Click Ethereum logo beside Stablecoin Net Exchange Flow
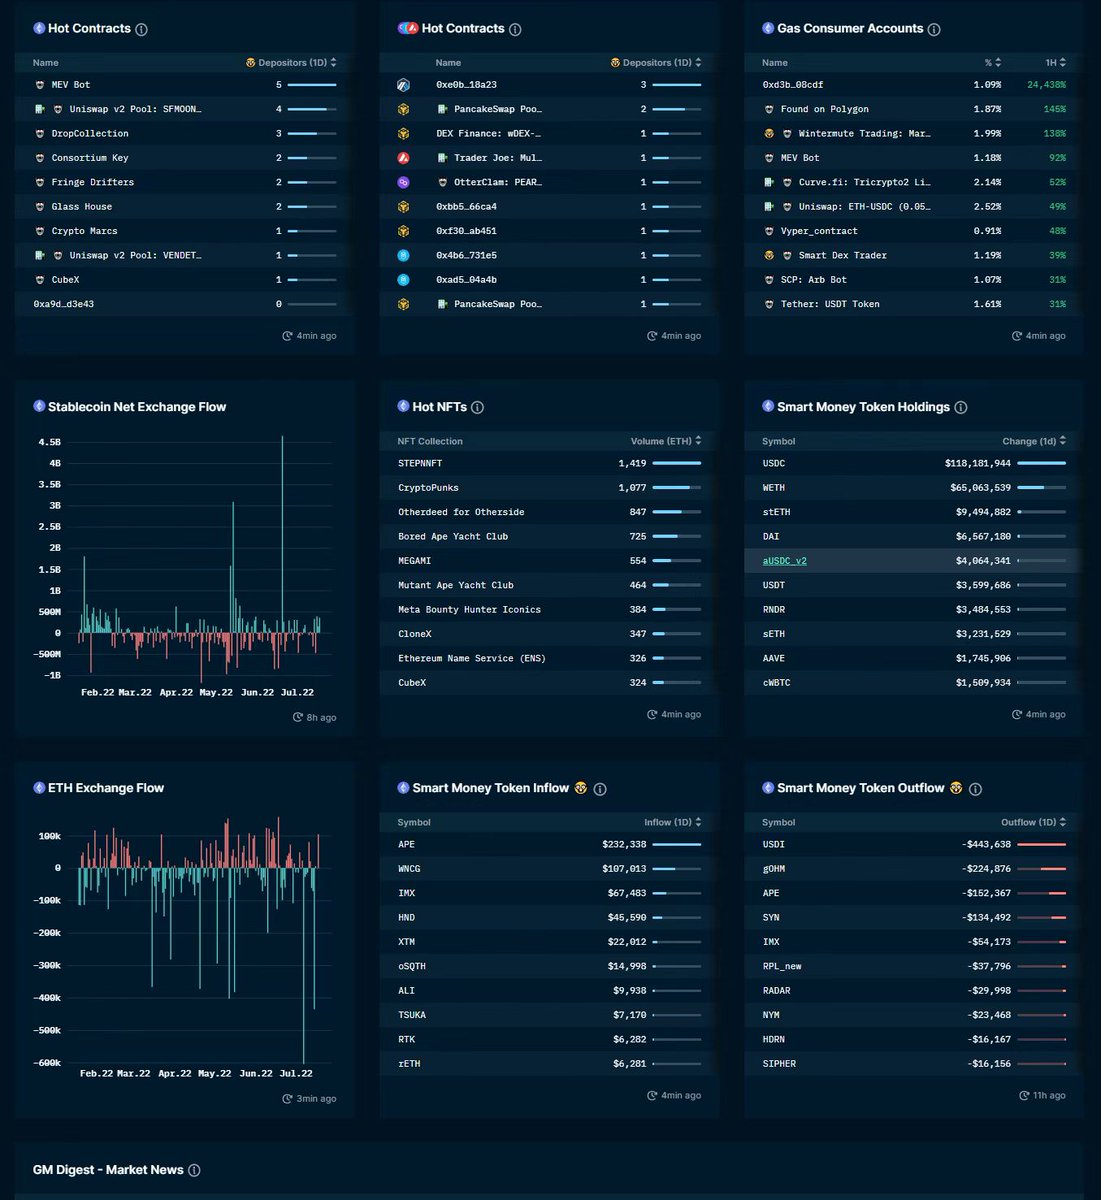The image size is (1101, 1200). click(39, 407)
